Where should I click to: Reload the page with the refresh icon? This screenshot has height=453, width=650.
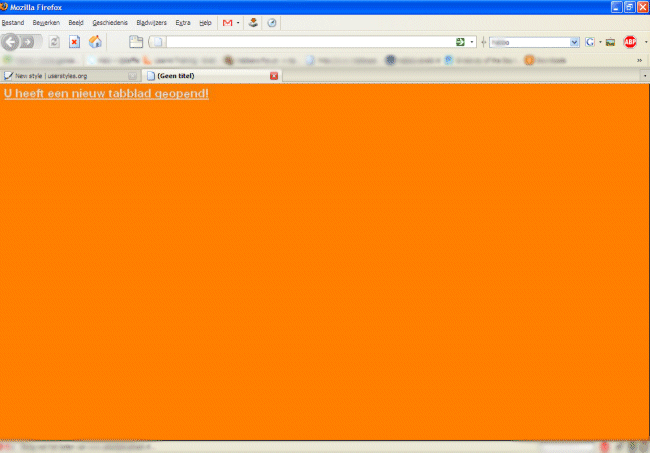click(x=54, y=42)
